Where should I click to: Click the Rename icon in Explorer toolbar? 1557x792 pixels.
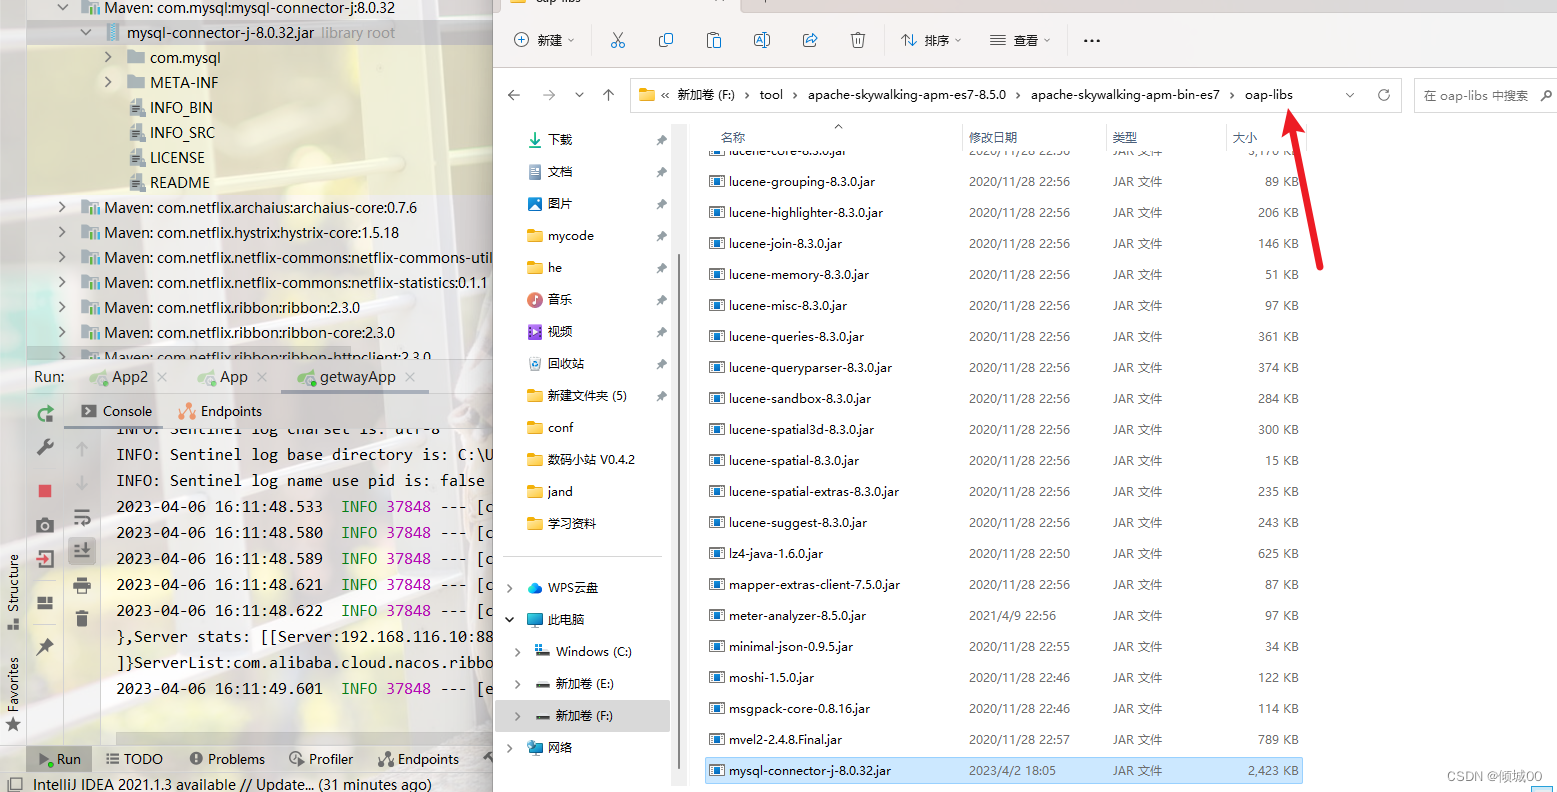[x=762, y=40]
